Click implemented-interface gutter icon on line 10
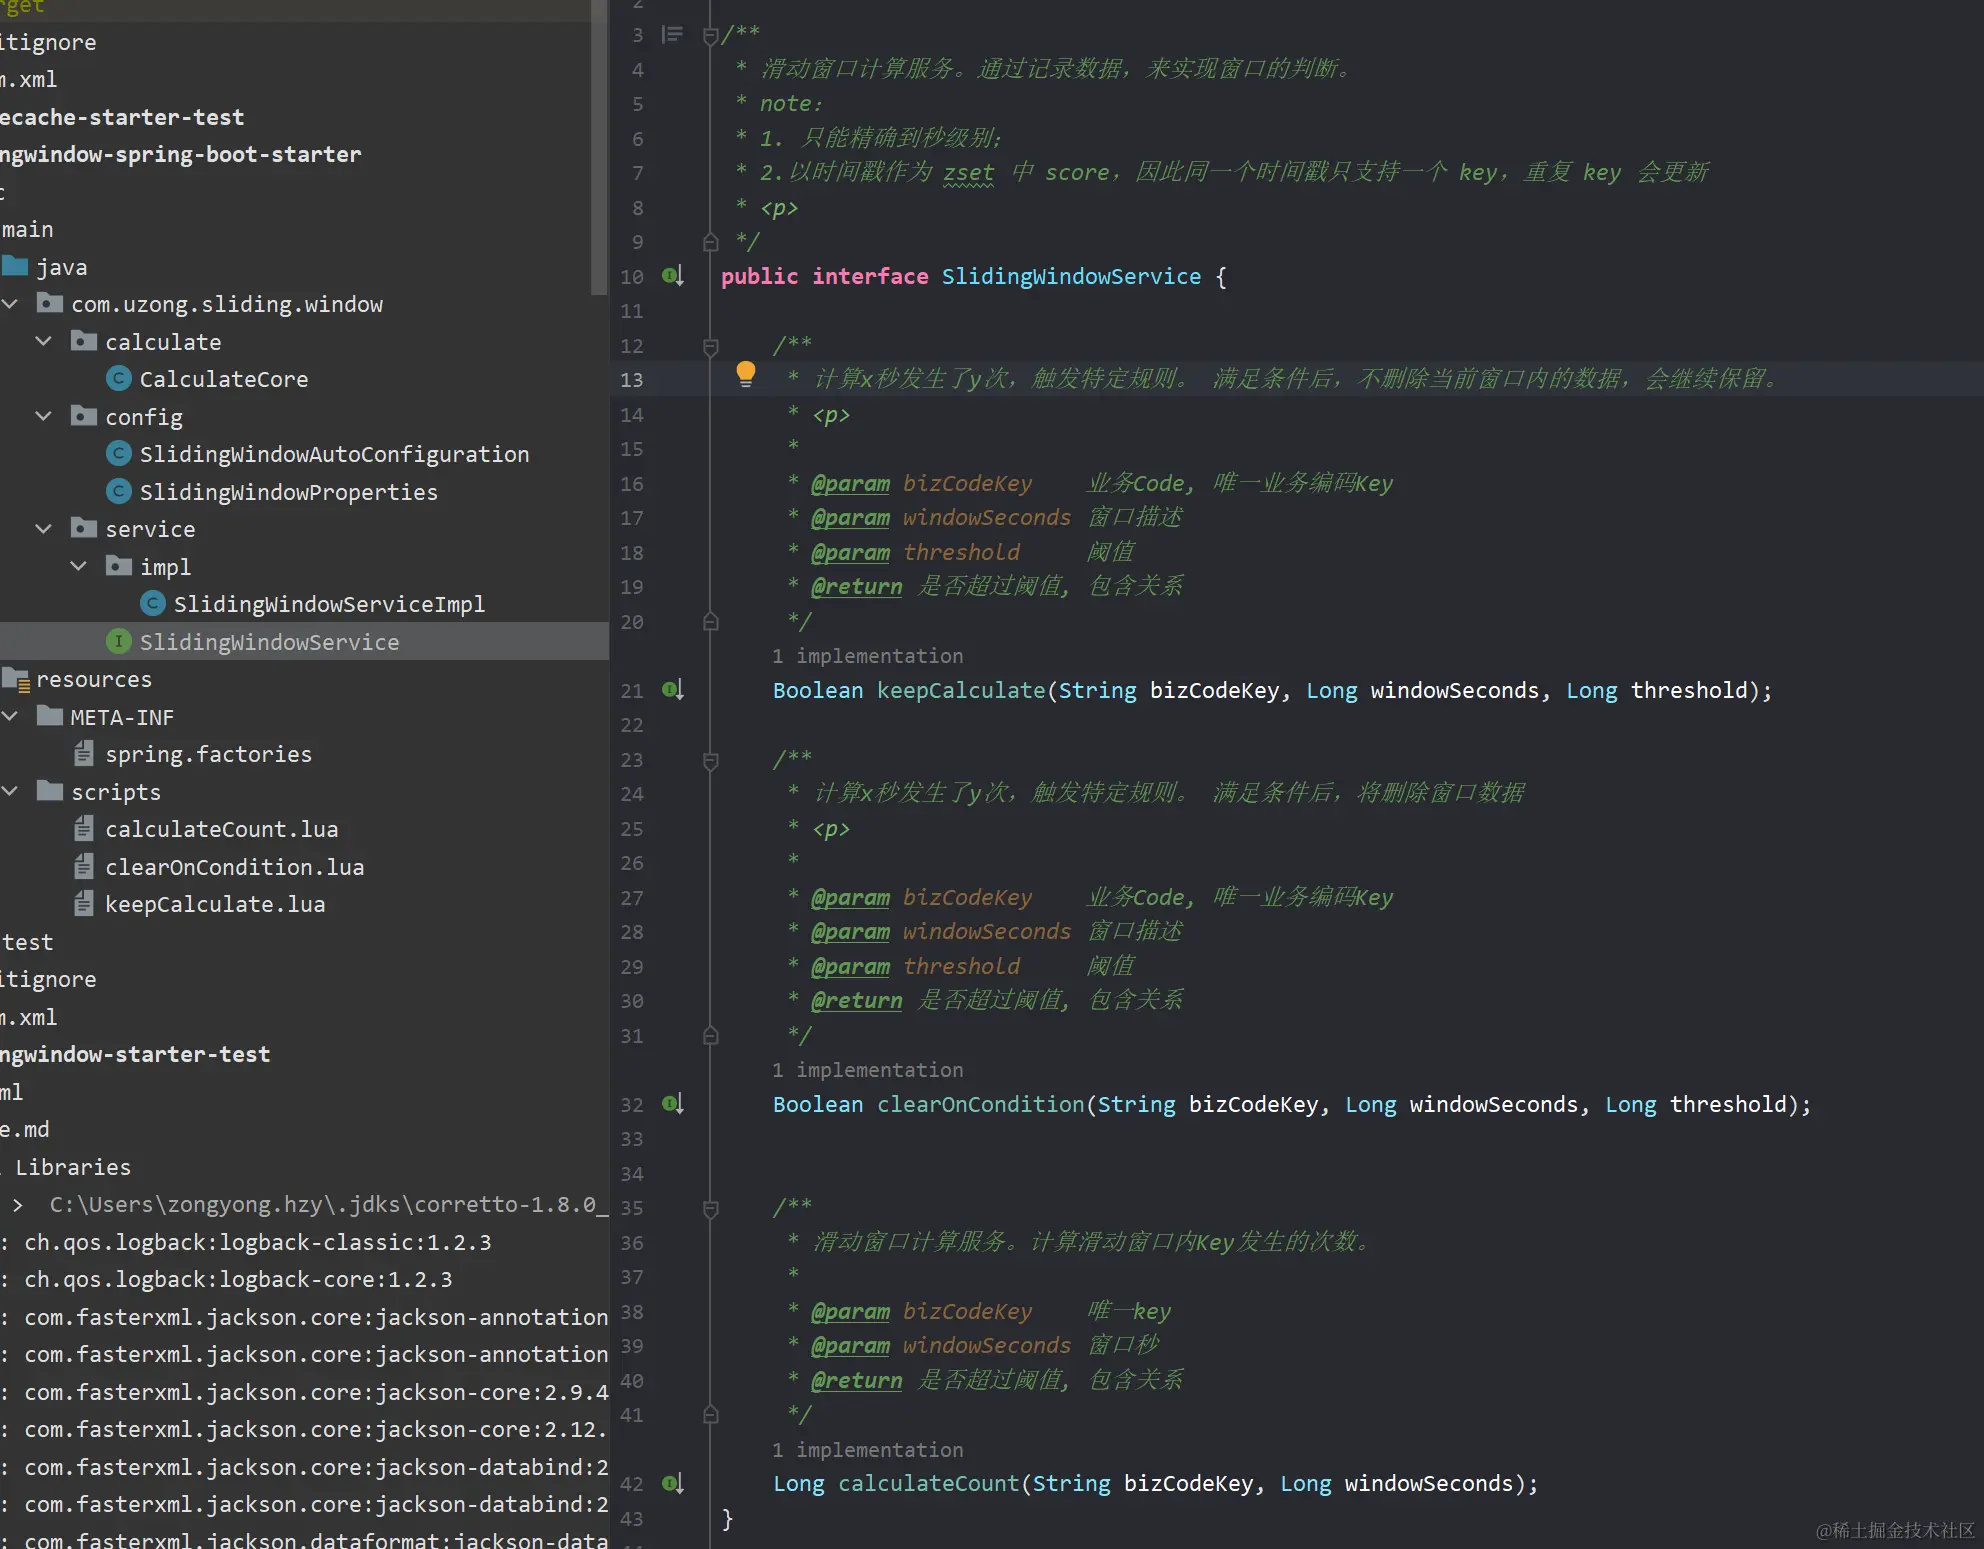Image resolution: width=1984 pixels, height=1549 pixels. point(672,276)
